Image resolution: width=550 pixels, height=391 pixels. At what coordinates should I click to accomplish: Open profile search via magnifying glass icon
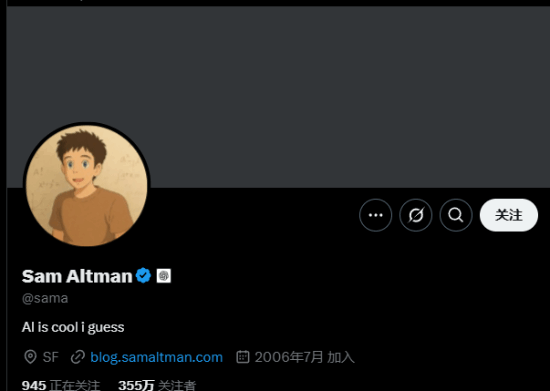pyautogui.click(x=456, y=215)
